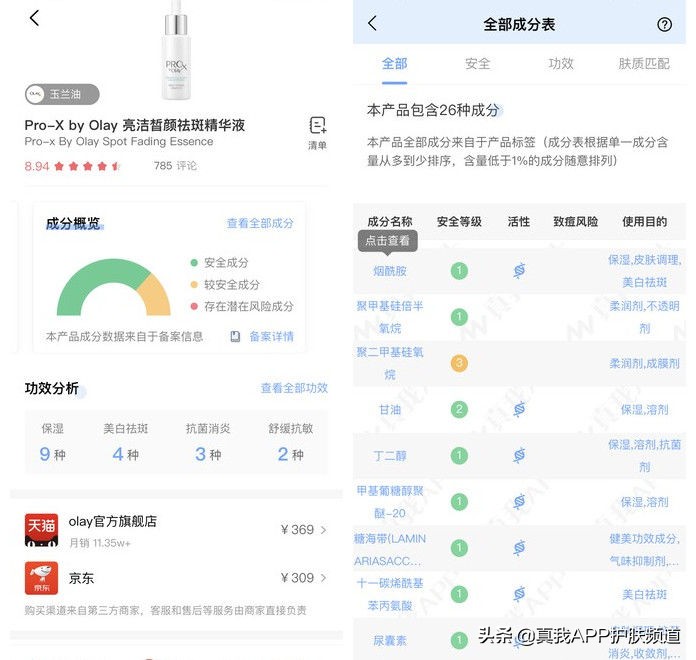Go back from the product detail page

(34, 18)
